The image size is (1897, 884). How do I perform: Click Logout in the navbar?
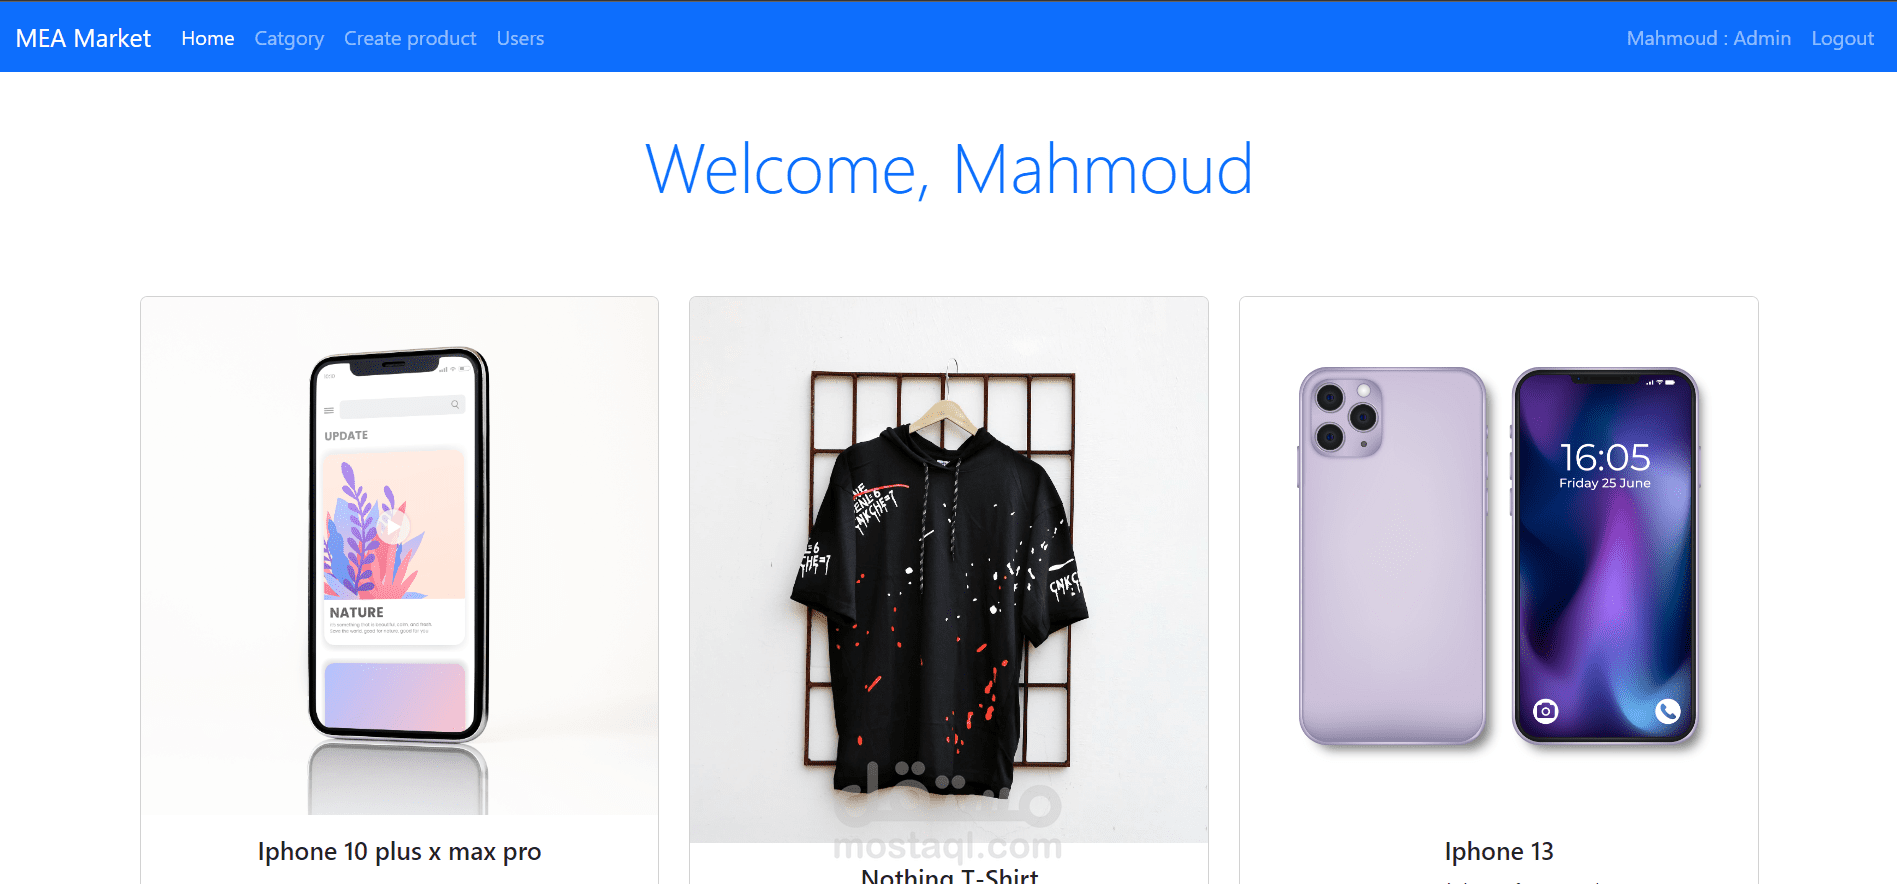tap(1842, 38)
